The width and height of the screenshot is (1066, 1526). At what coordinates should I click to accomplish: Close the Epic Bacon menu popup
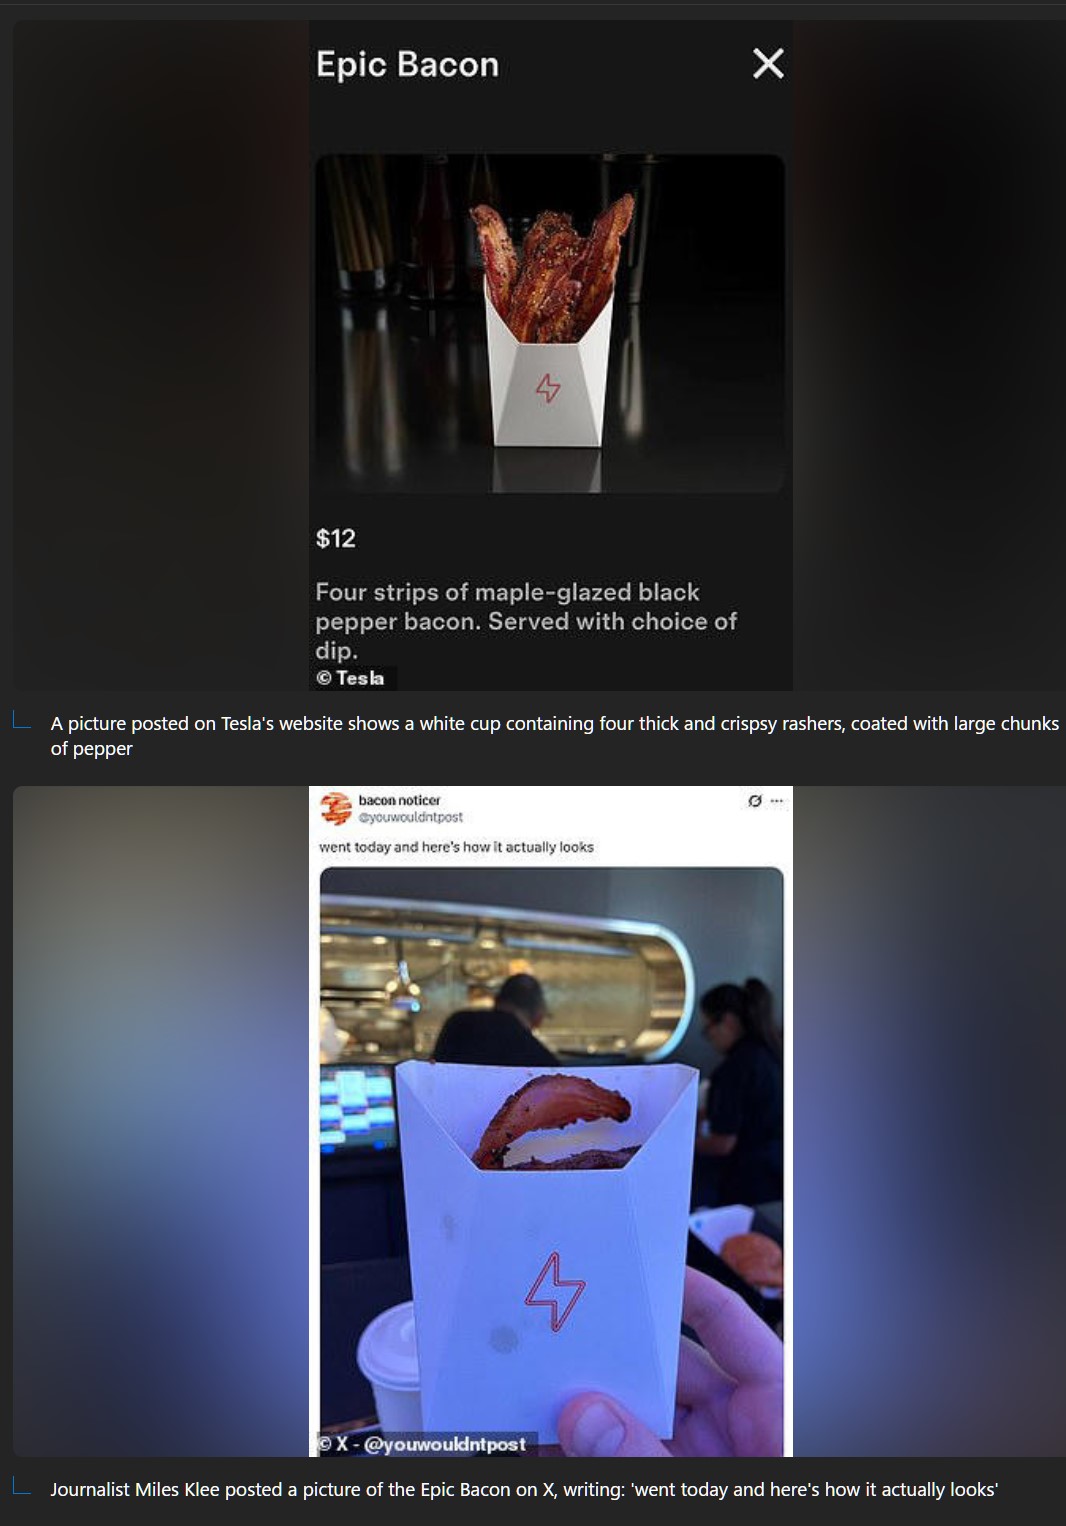coord(768,64)
